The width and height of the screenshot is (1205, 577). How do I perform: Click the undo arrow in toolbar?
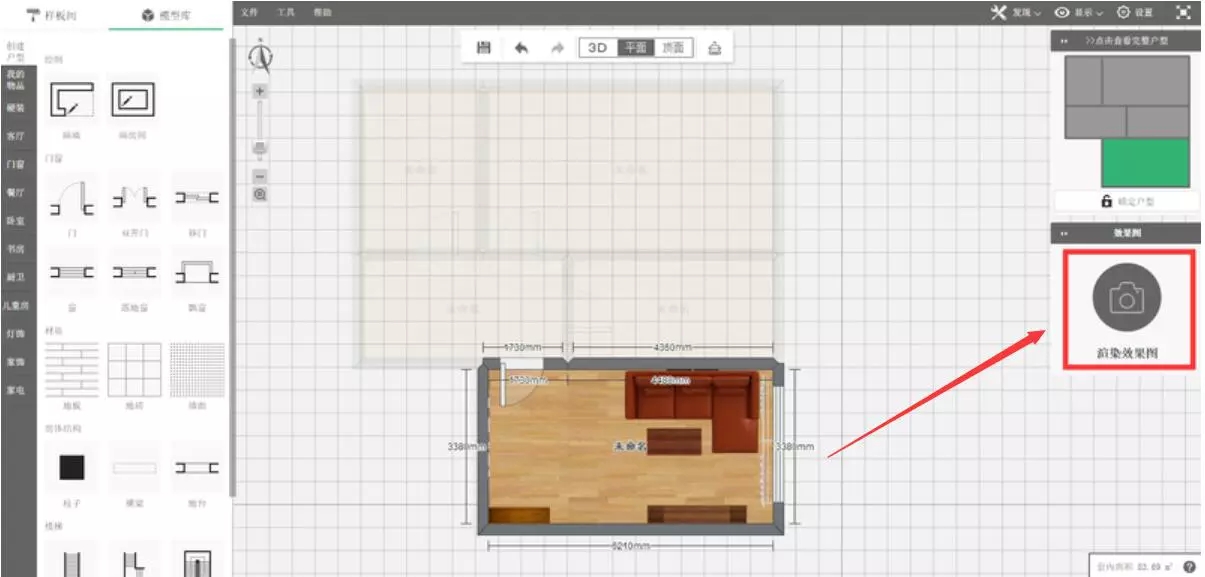(521, 48)
